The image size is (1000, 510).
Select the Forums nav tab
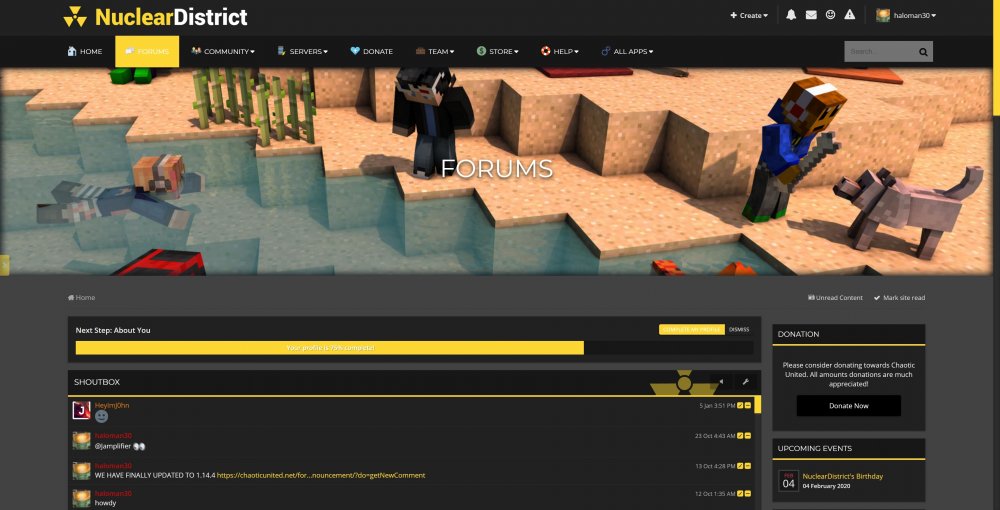pos(147,52)
